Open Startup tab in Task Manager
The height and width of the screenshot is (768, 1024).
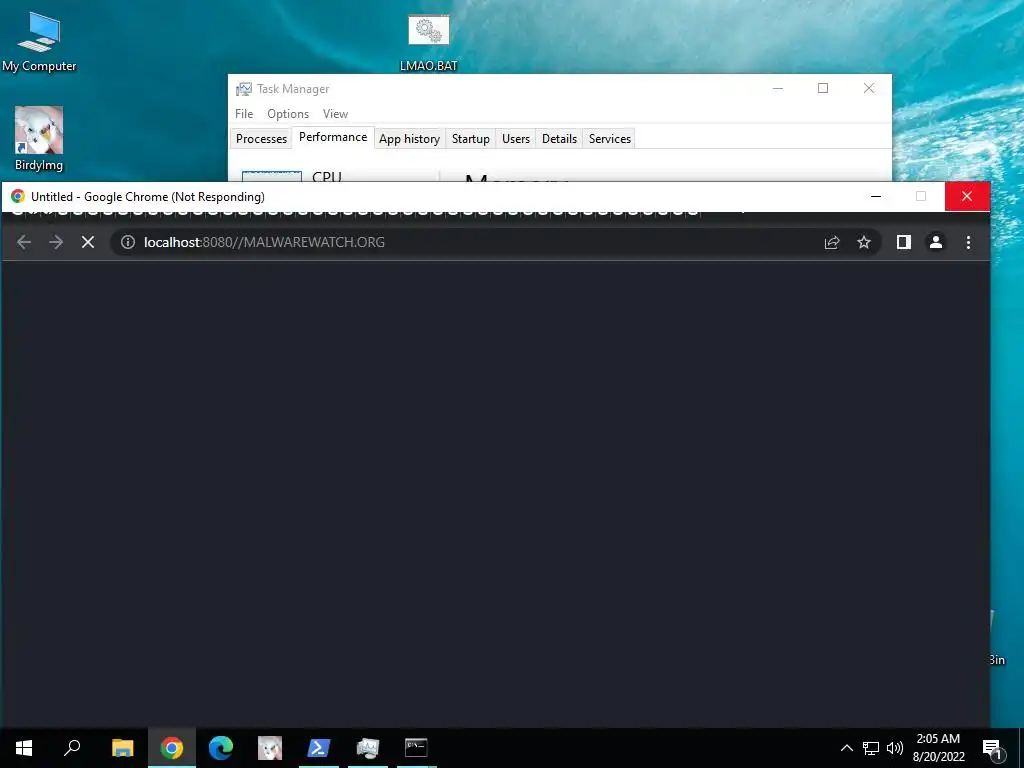coord(470,138)
